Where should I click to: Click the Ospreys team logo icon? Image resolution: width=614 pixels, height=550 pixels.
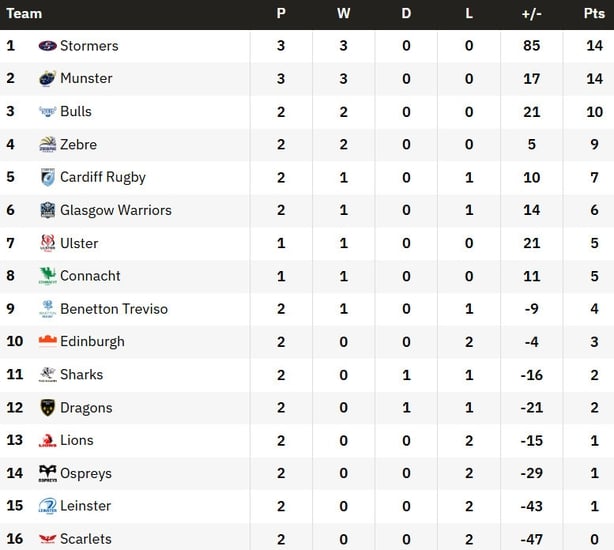(x=47, y=473)
